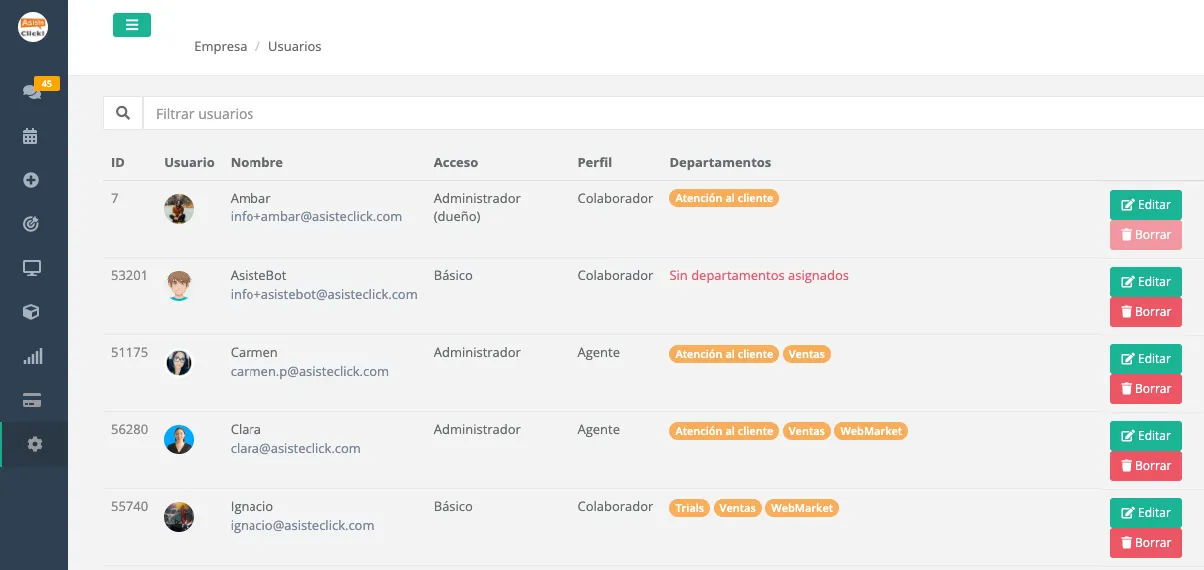Click the search magnifier icon
The width and height of the screenshot is (1204, 570).
[x=123, y=113]
